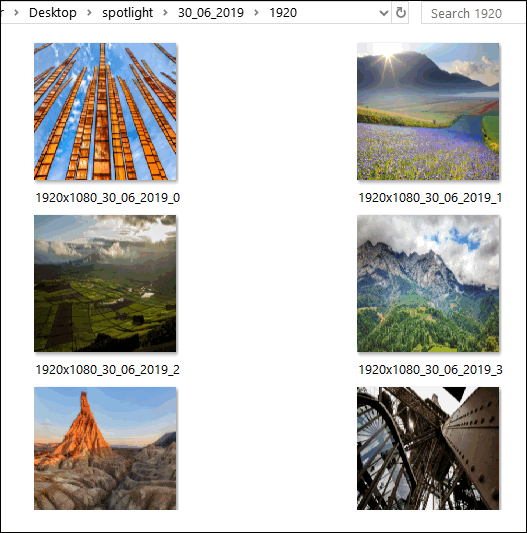The image size is (527, 533).
Task: Select the green patchwork valley thumbnail
Action: (105, 283)
